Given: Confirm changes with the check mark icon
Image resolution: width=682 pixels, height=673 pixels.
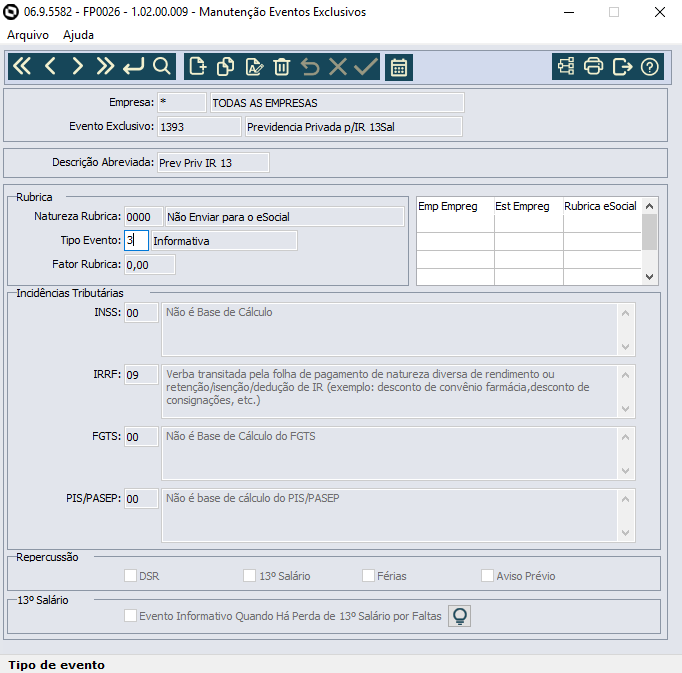Looking at the screenshot, I should 365,67.
